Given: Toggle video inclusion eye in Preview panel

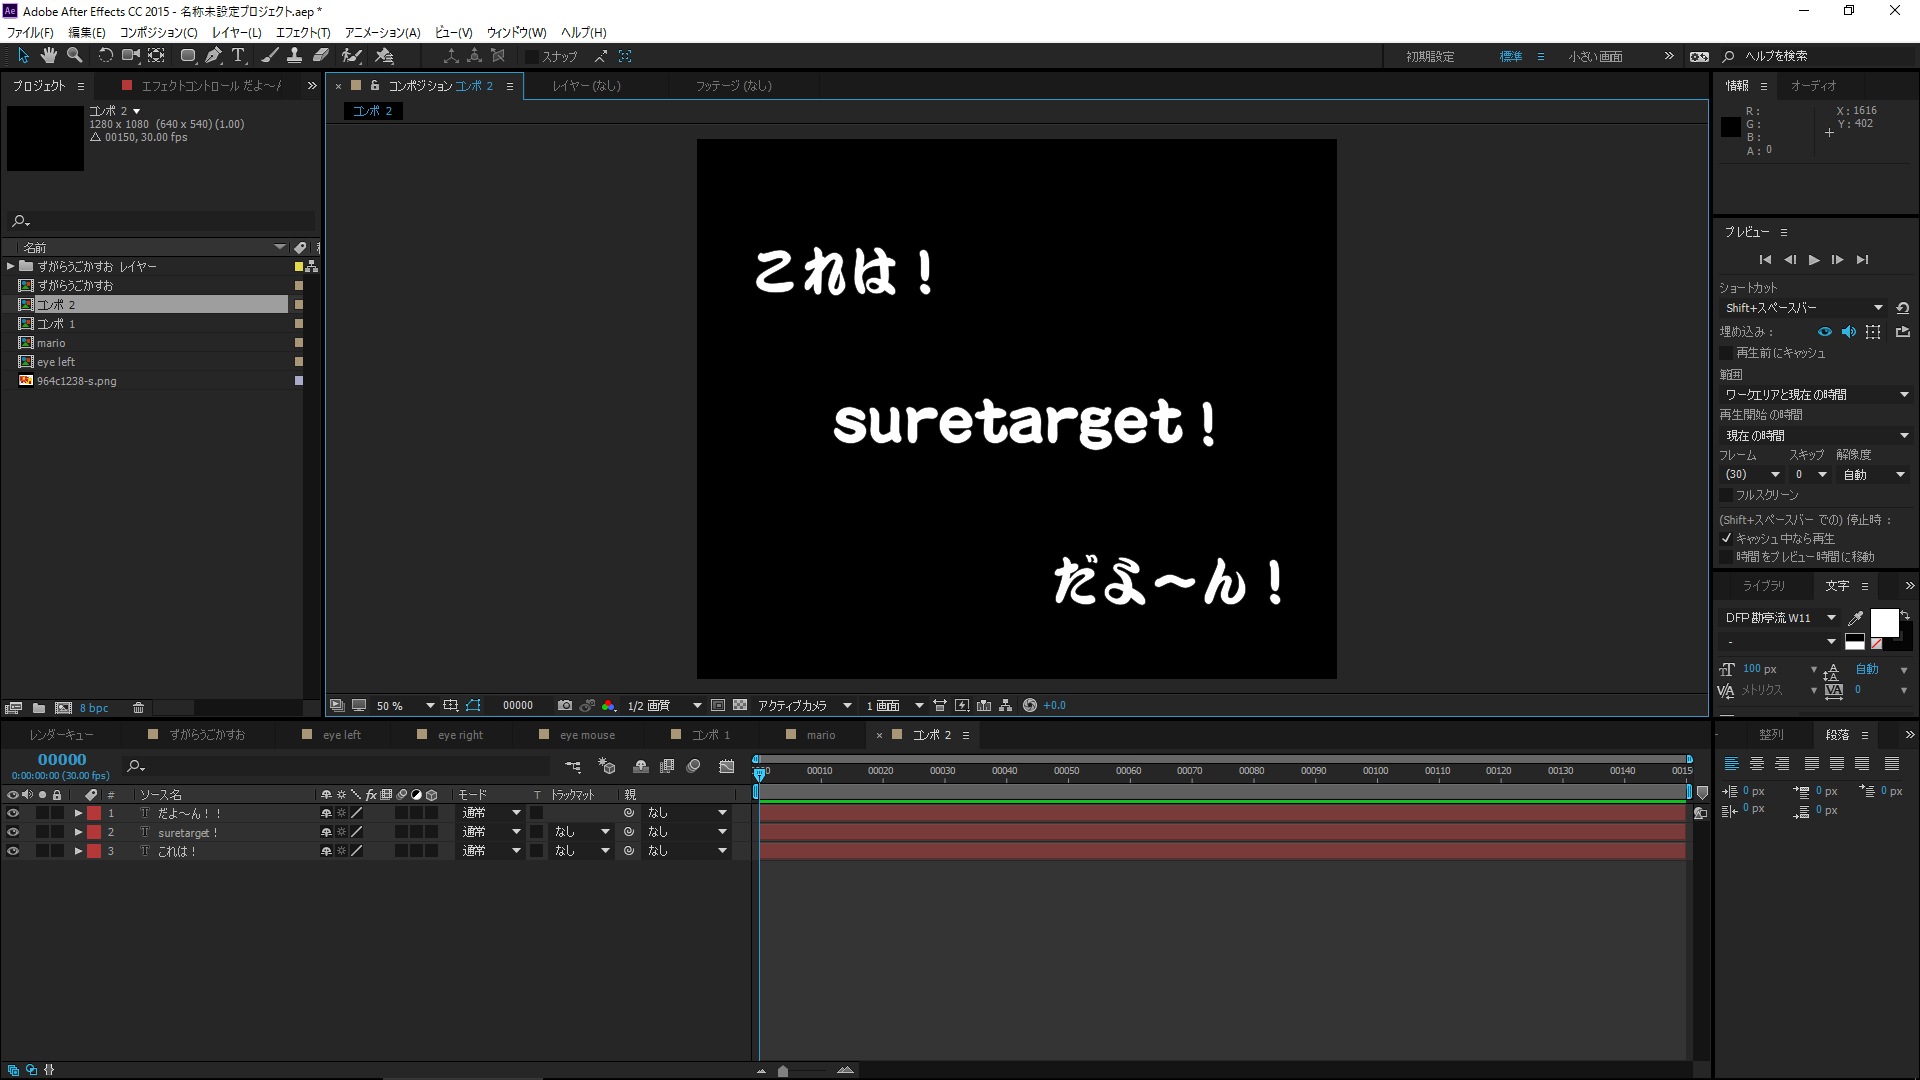Looking at the screenshot, I should 1825,332.
